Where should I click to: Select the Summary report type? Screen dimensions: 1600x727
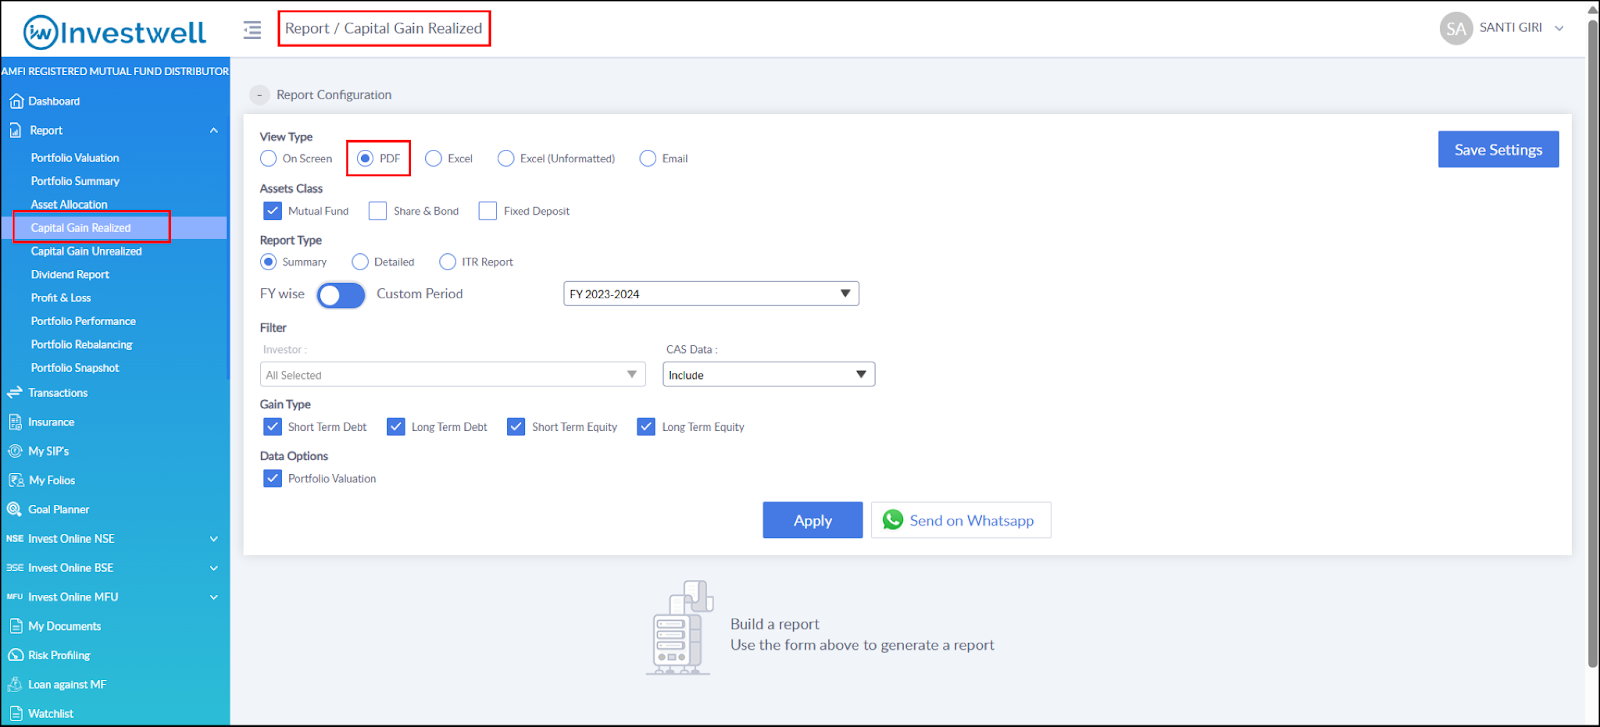268,262
